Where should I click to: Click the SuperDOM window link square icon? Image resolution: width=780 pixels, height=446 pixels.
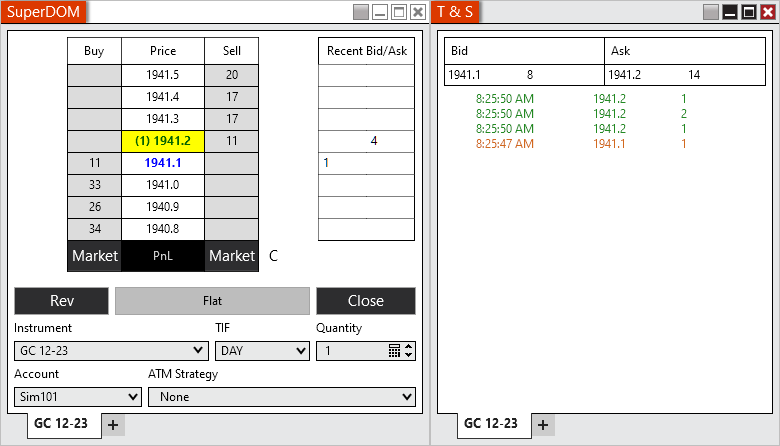click(361, 12)
